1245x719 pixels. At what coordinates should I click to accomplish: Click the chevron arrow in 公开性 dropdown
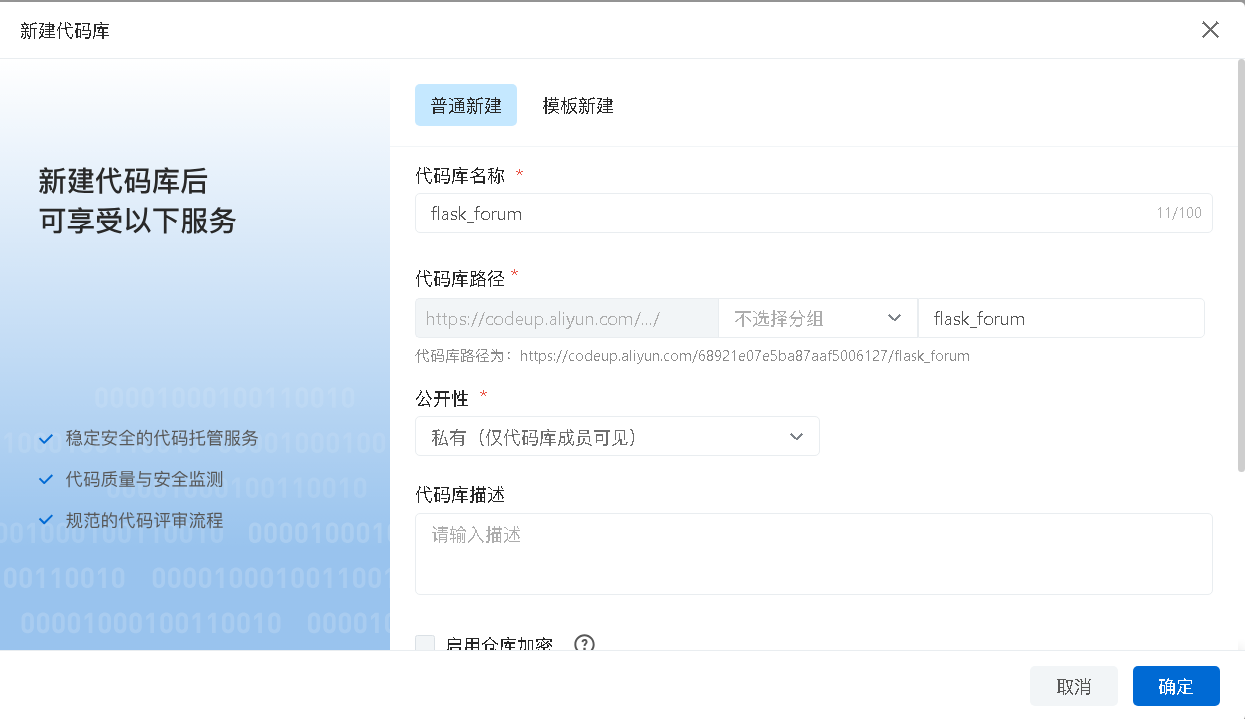tap(796, 436)
